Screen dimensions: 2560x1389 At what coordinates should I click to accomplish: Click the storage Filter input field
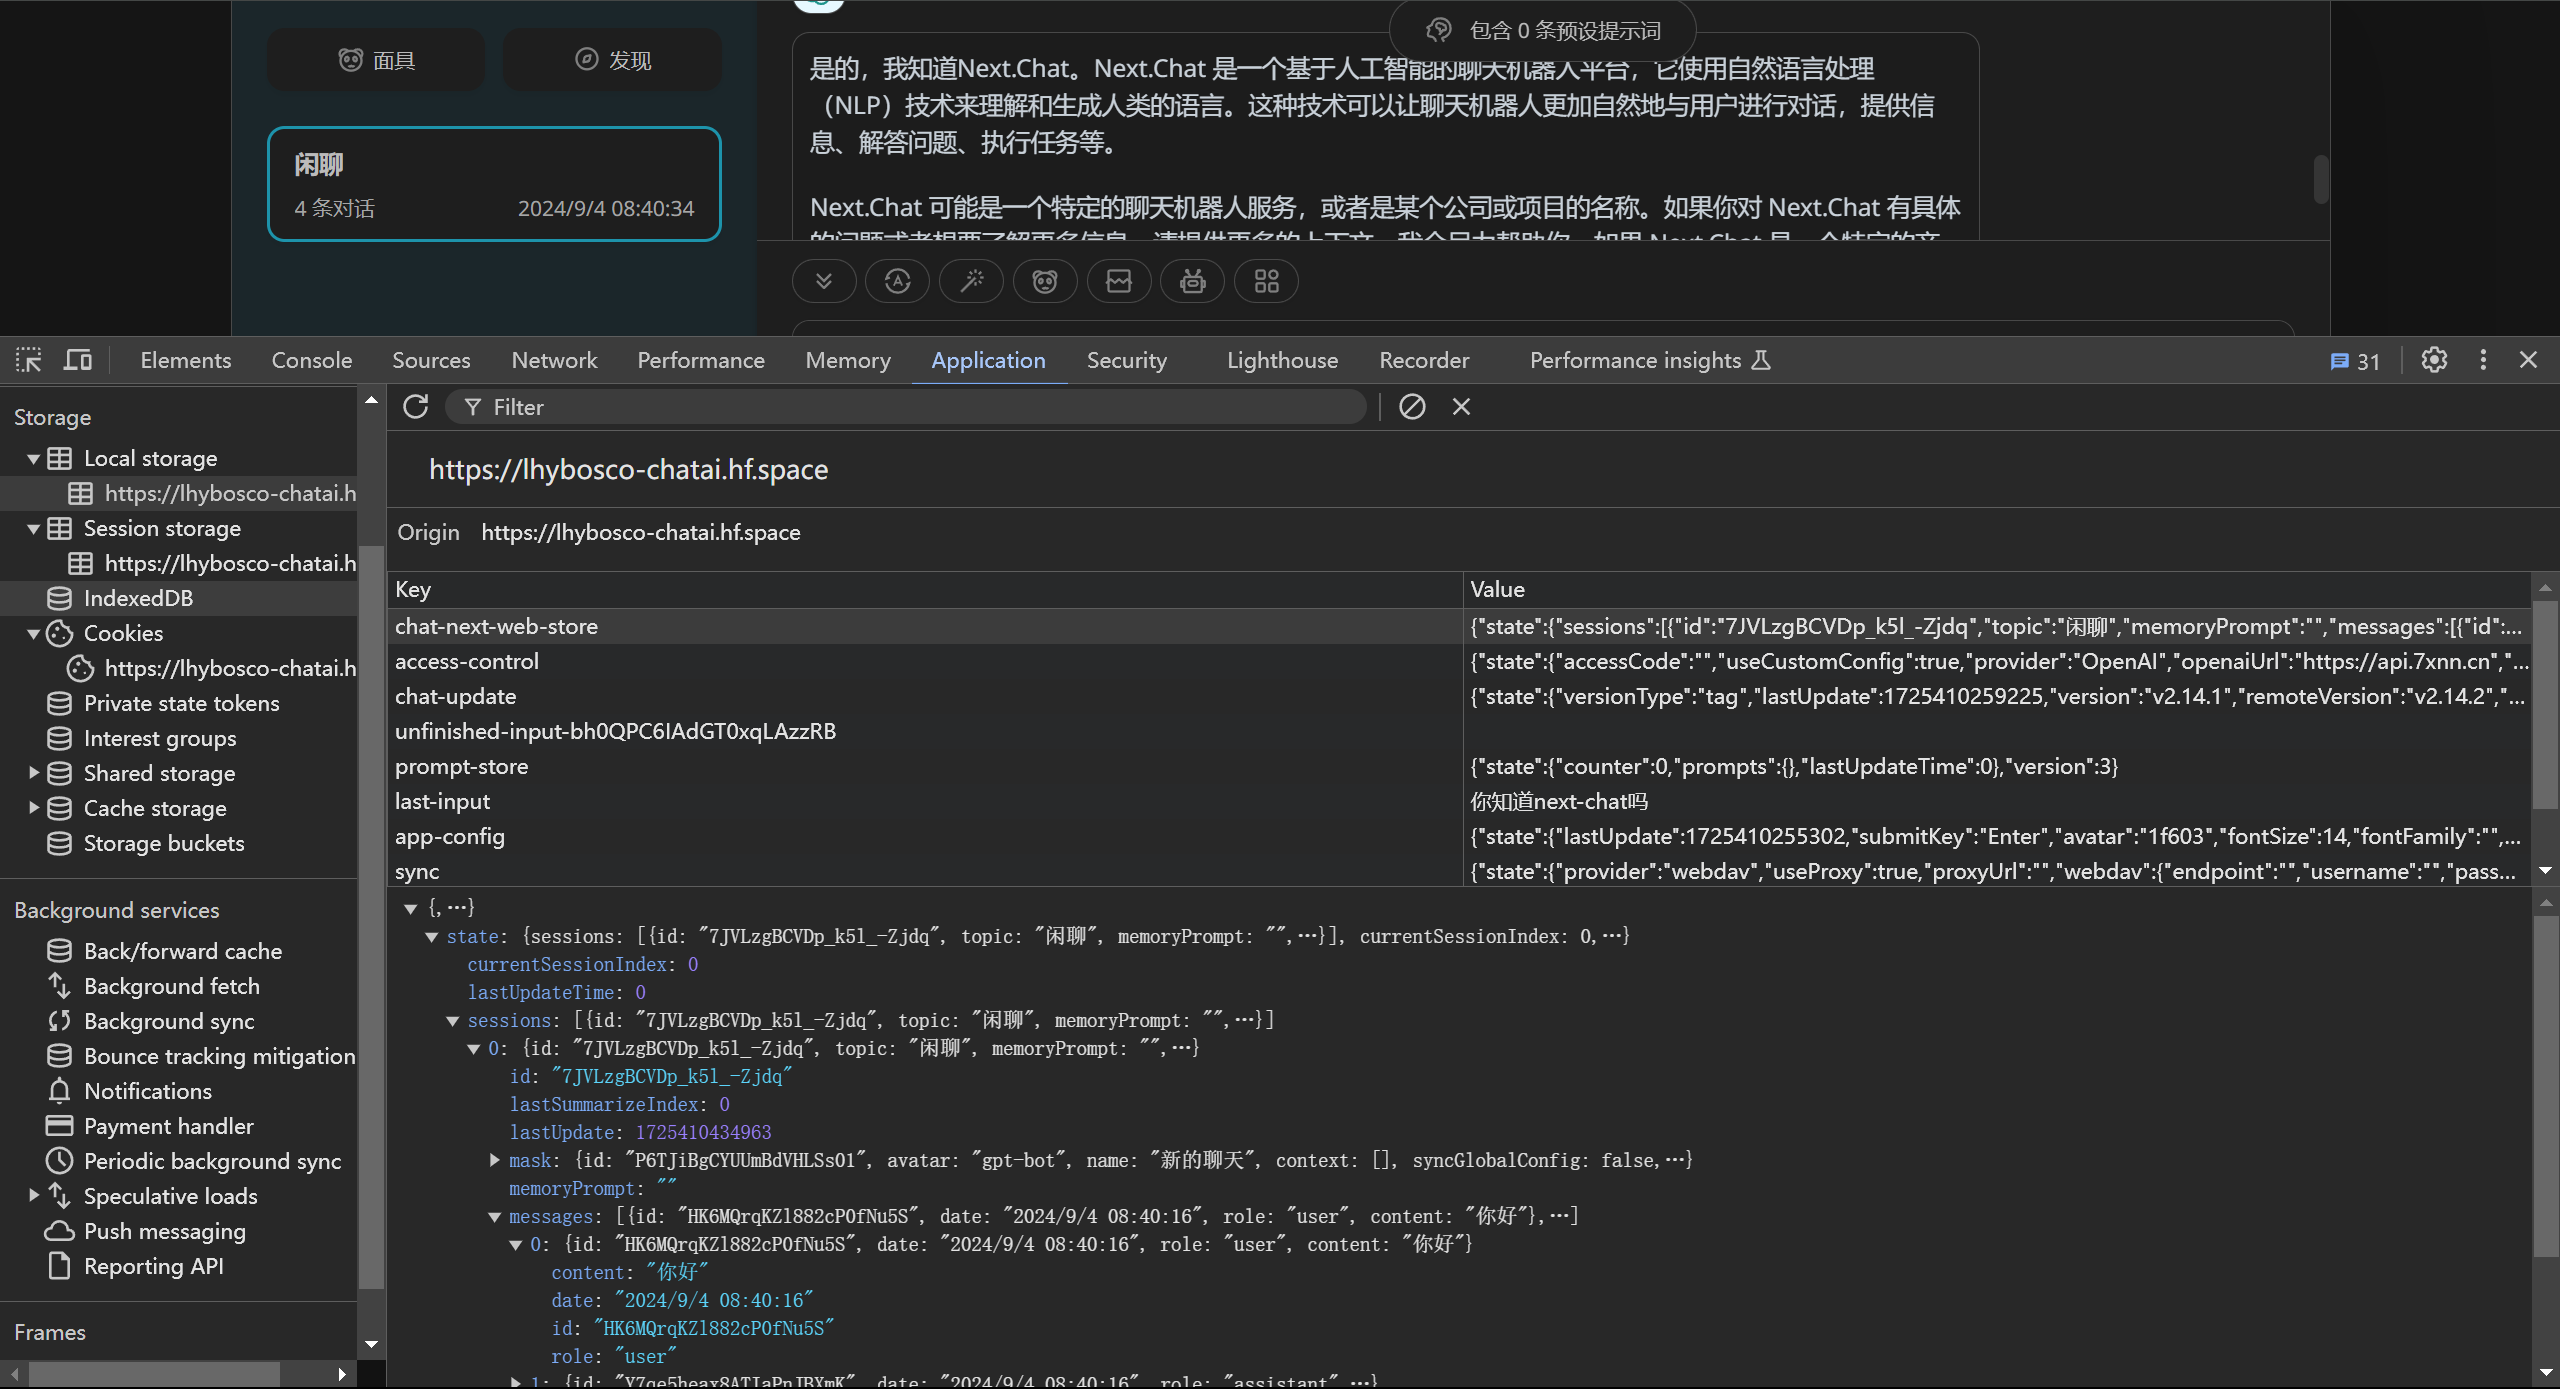click(905, 407)
